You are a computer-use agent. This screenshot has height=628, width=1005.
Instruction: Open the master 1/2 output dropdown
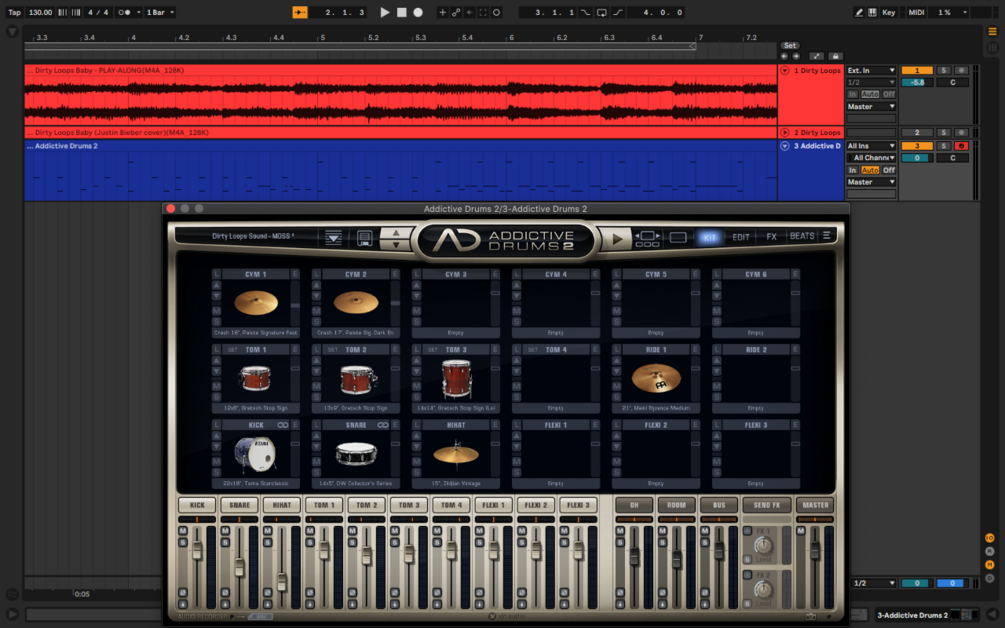click(873, 583)
